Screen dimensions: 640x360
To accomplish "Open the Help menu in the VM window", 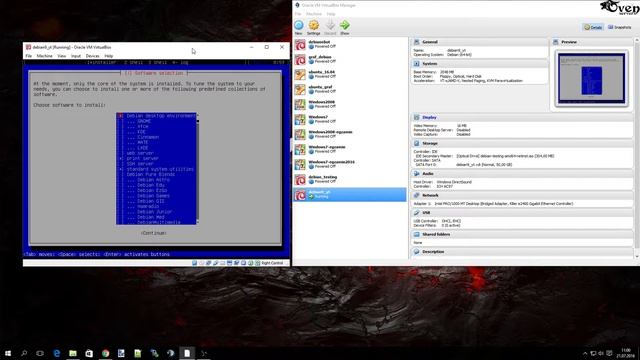I will (x=109, y=56).
